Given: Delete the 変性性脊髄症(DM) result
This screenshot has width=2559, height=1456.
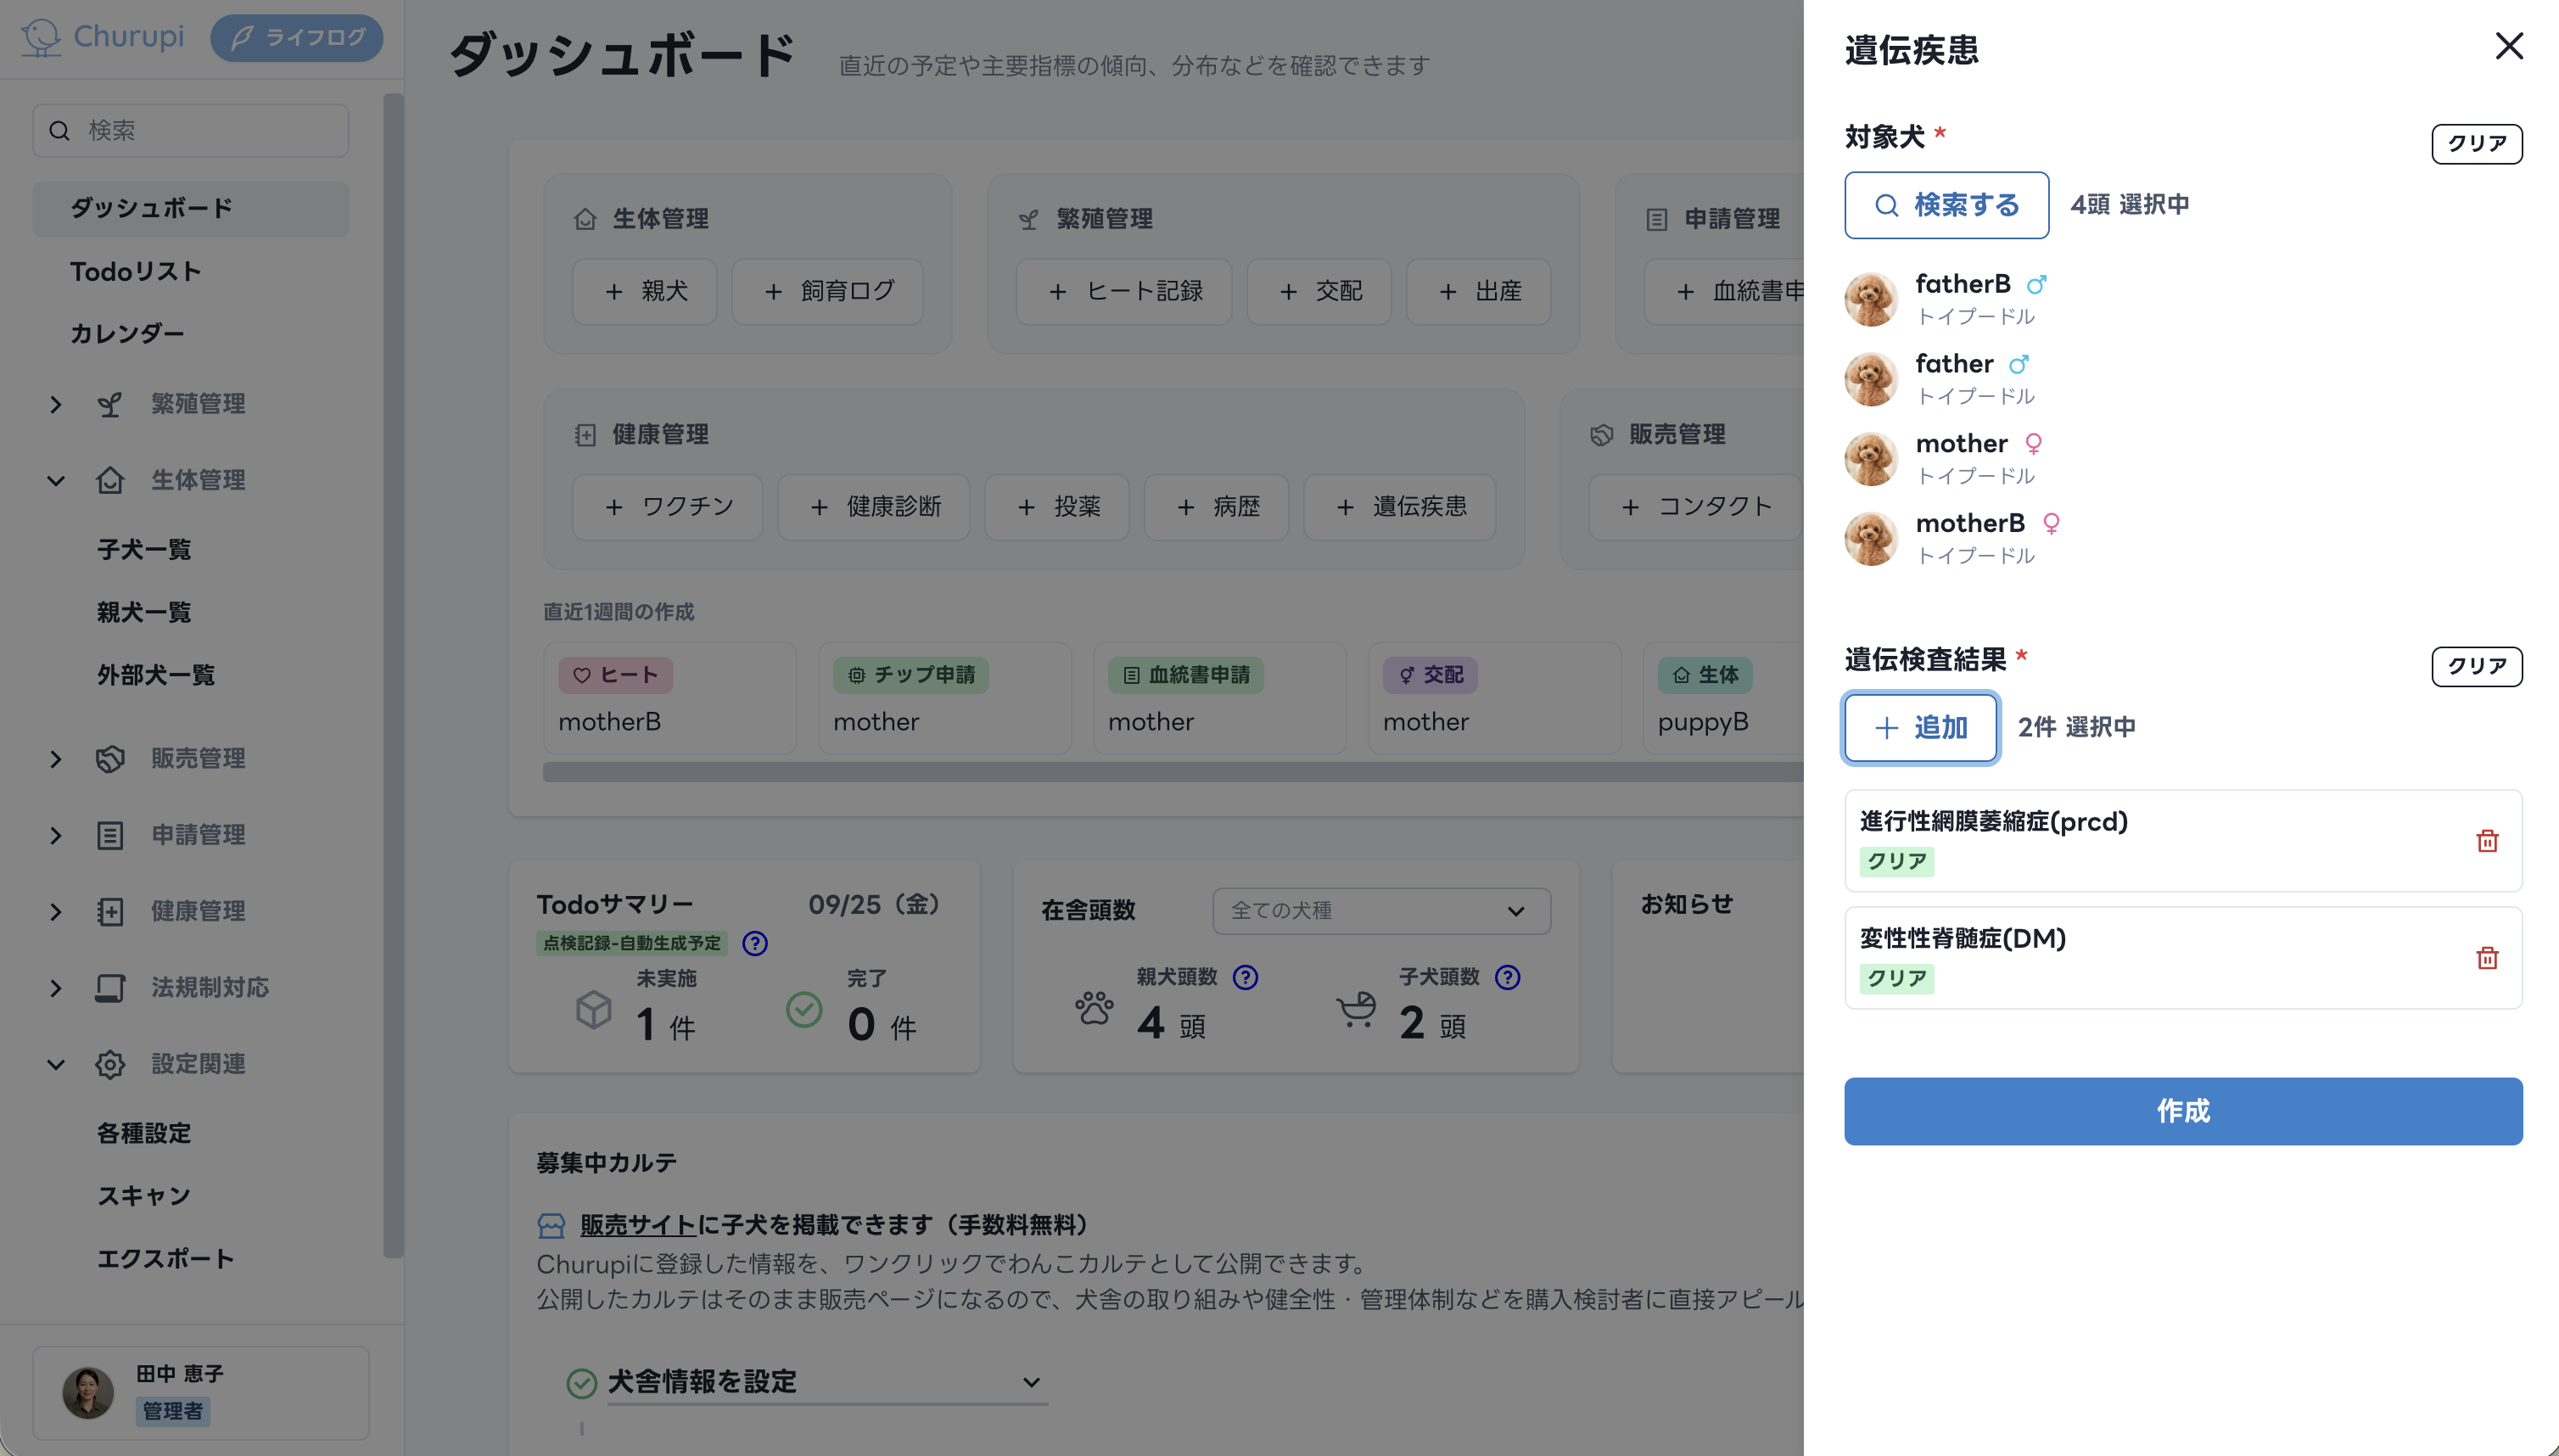Looking at the screenshot, I should [2487, 958].
